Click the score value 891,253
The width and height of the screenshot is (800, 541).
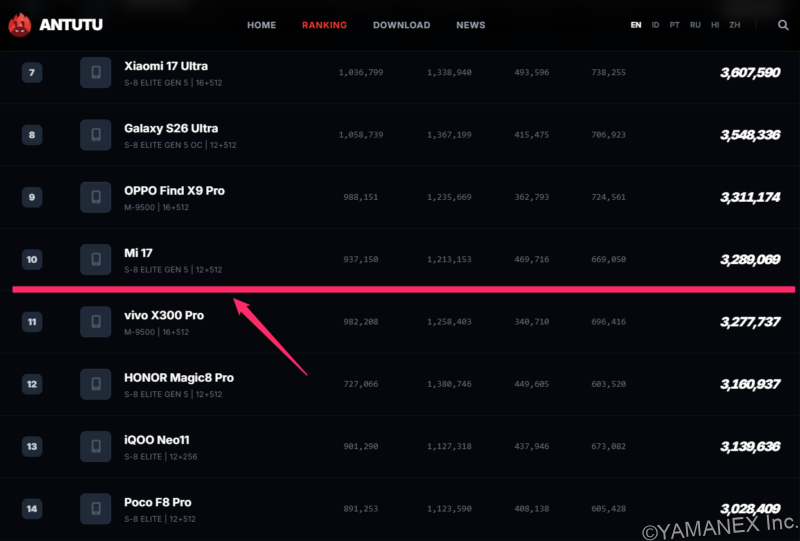pos(361,508)
